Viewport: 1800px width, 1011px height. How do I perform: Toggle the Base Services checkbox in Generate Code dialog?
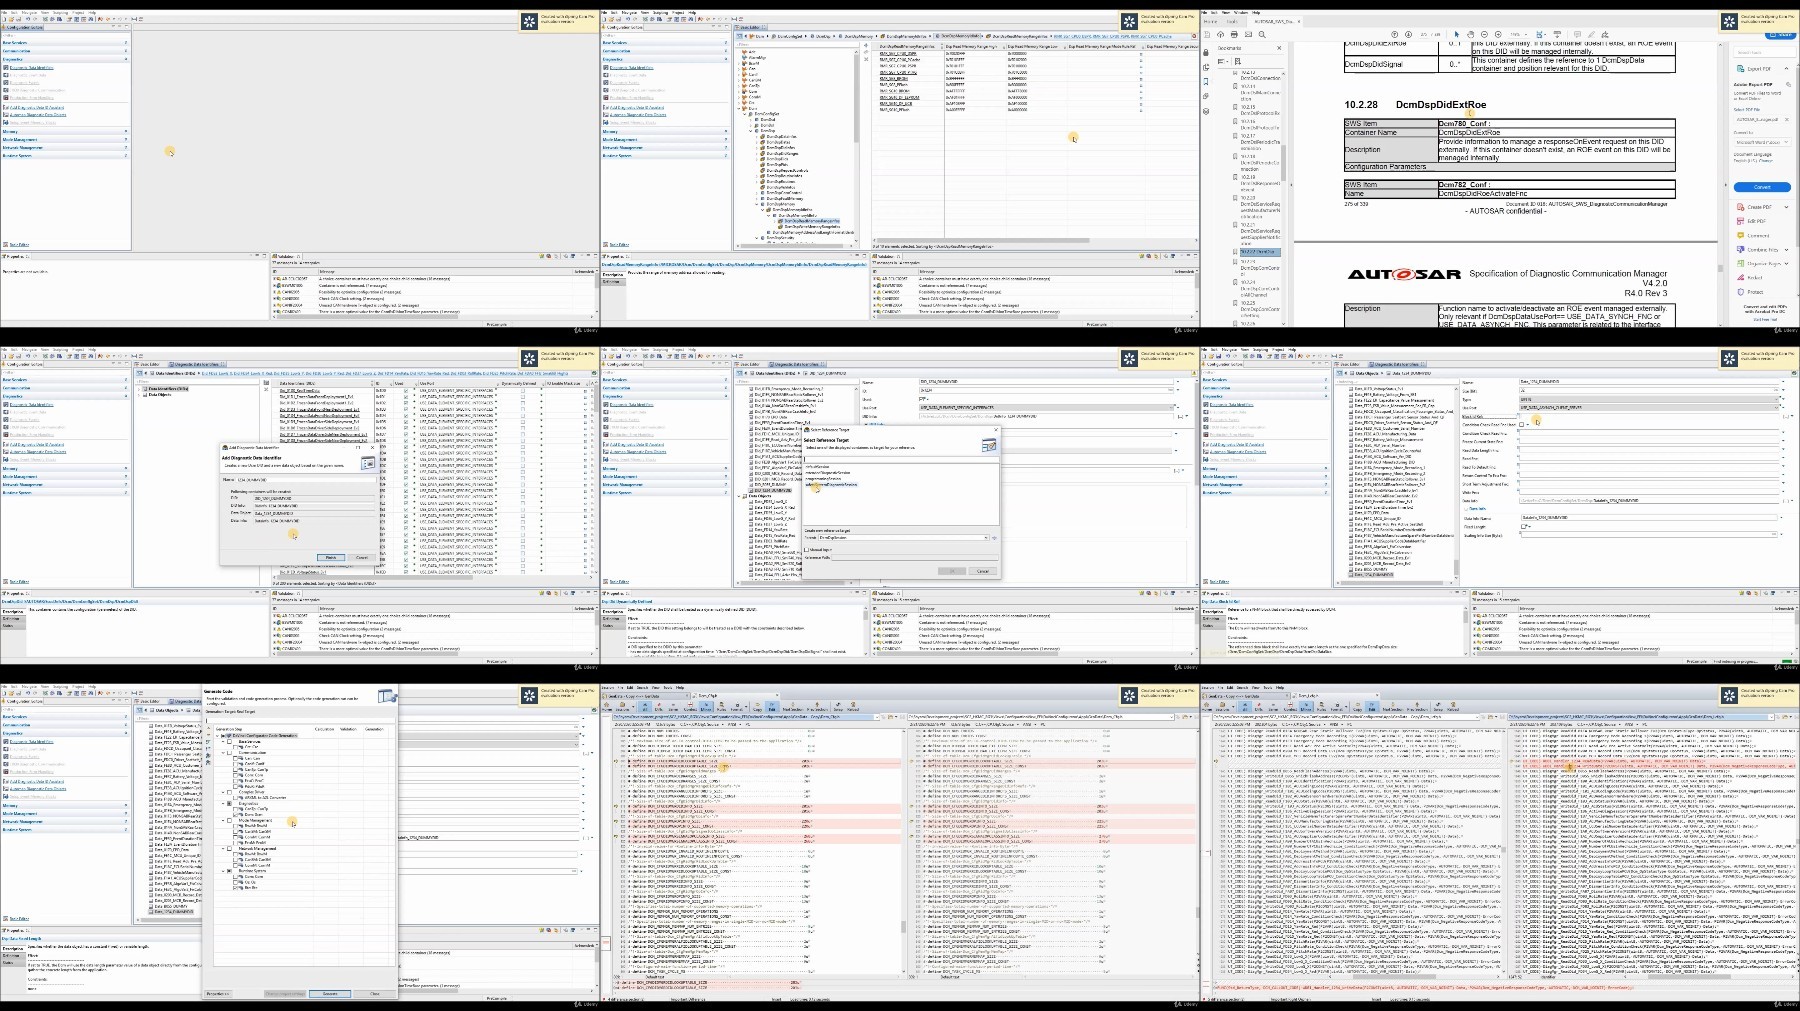pyautogui.click(x=229, y=741)
